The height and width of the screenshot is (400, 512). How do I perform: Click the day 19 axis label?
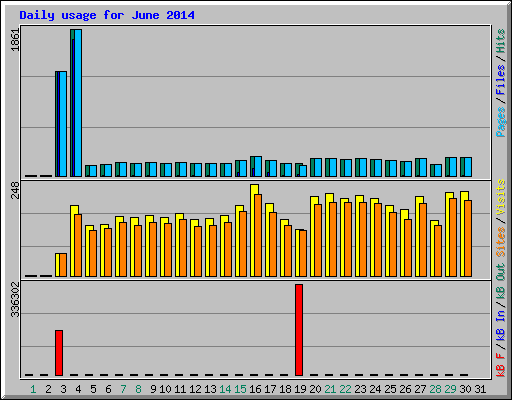(300, 389)
